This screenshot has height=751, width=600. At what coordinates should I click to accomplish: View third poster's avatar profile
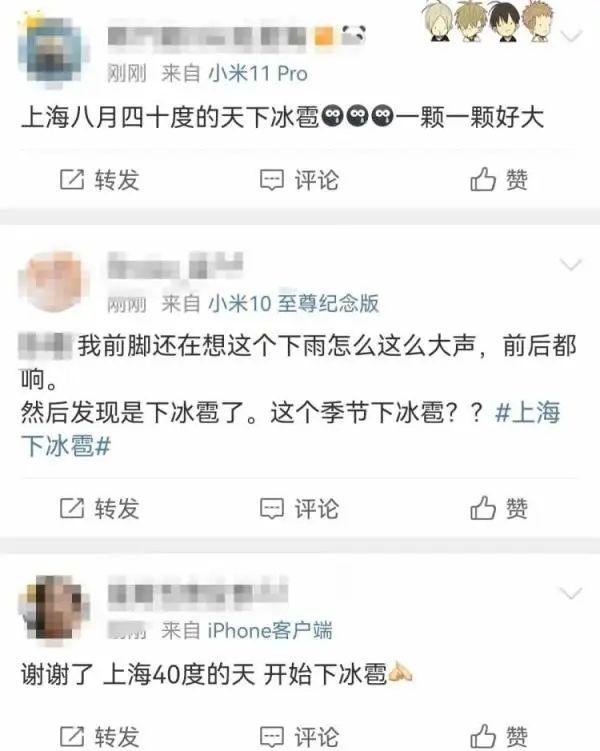(54, 608)
